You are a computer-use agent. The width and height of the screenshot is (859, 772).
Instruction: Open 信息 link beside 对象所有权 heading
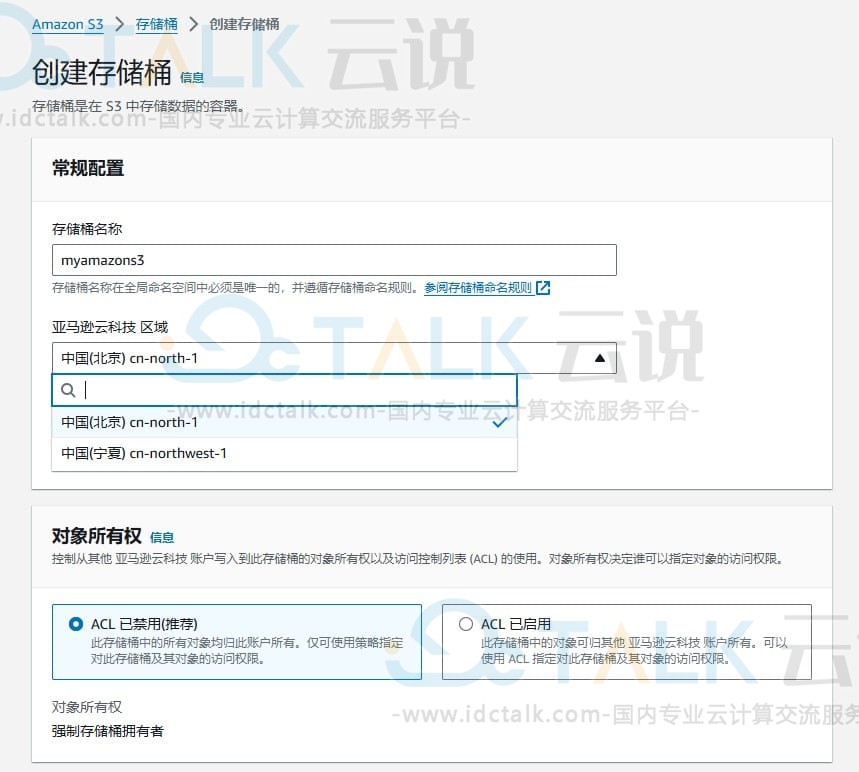click(x=162, y=537)
